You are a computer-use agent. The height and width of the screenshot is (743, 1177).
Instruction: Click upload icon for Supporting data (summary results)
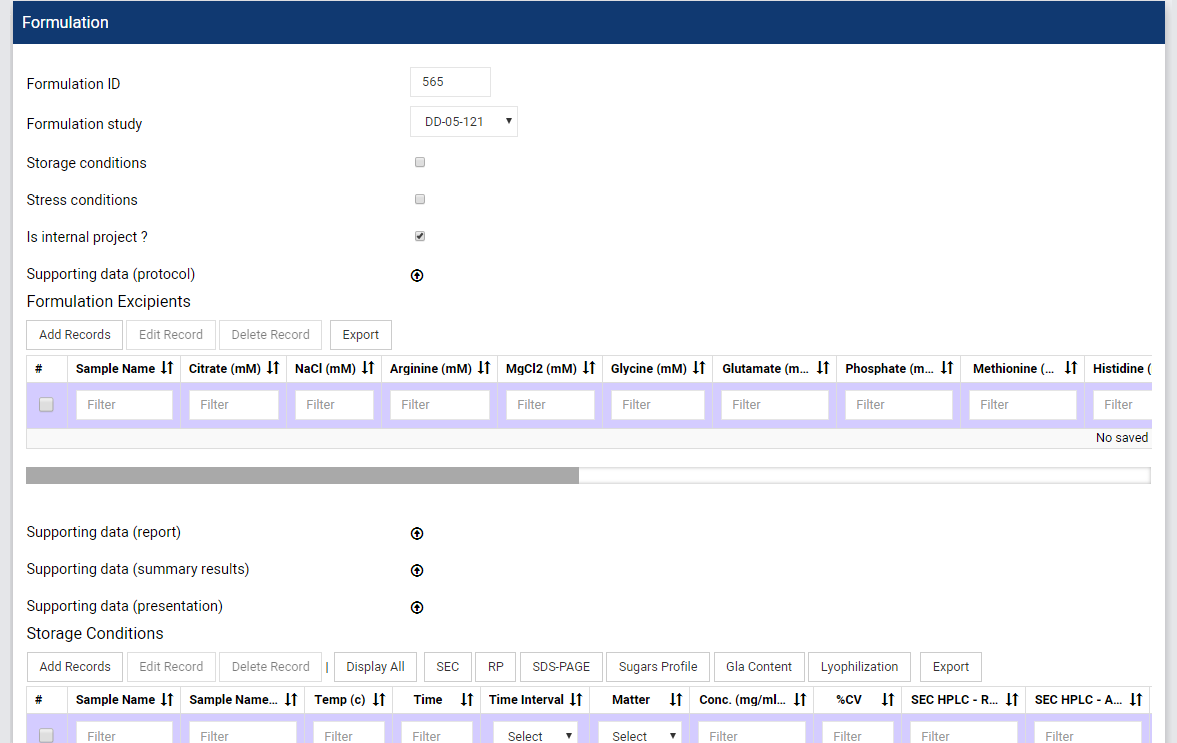[417, 570]
